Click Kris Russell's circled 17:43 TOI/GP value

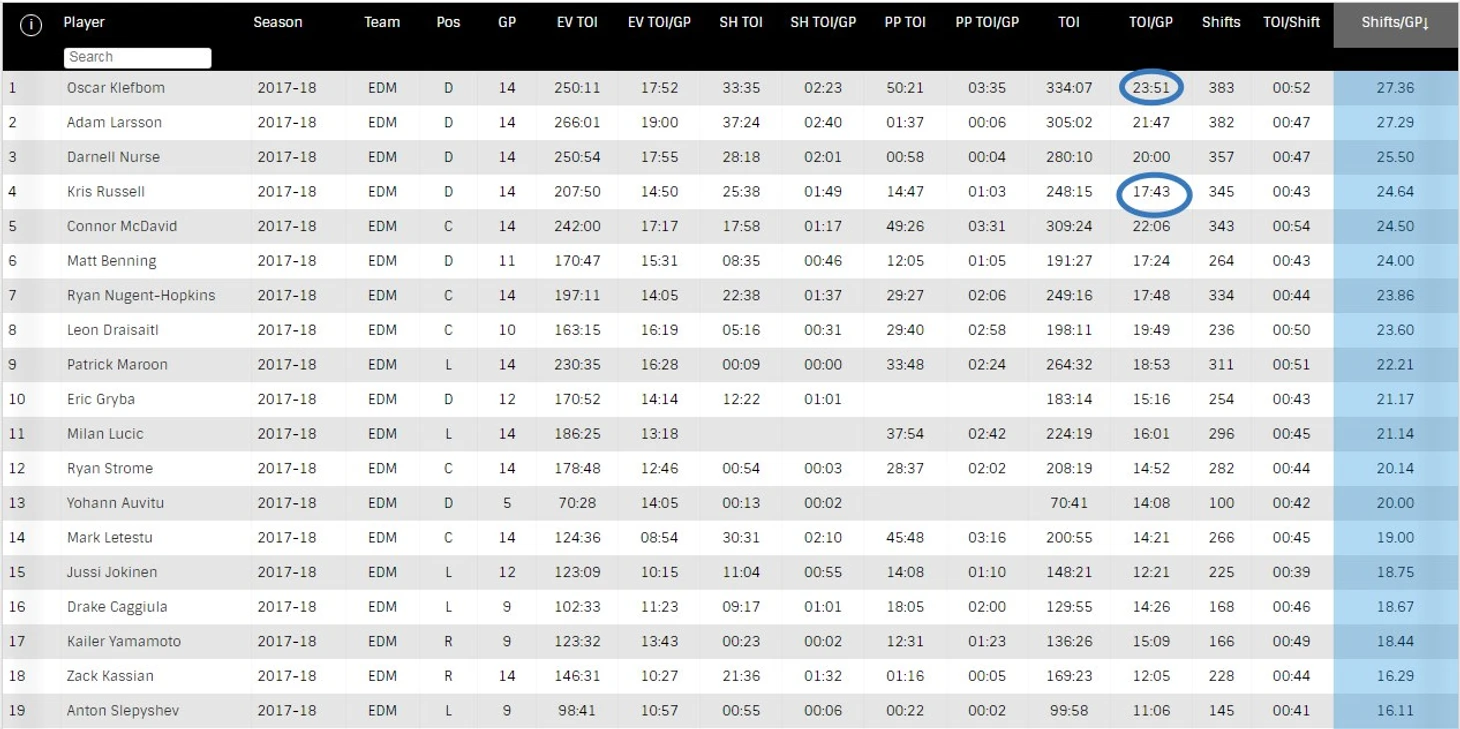pos(1152,192)
